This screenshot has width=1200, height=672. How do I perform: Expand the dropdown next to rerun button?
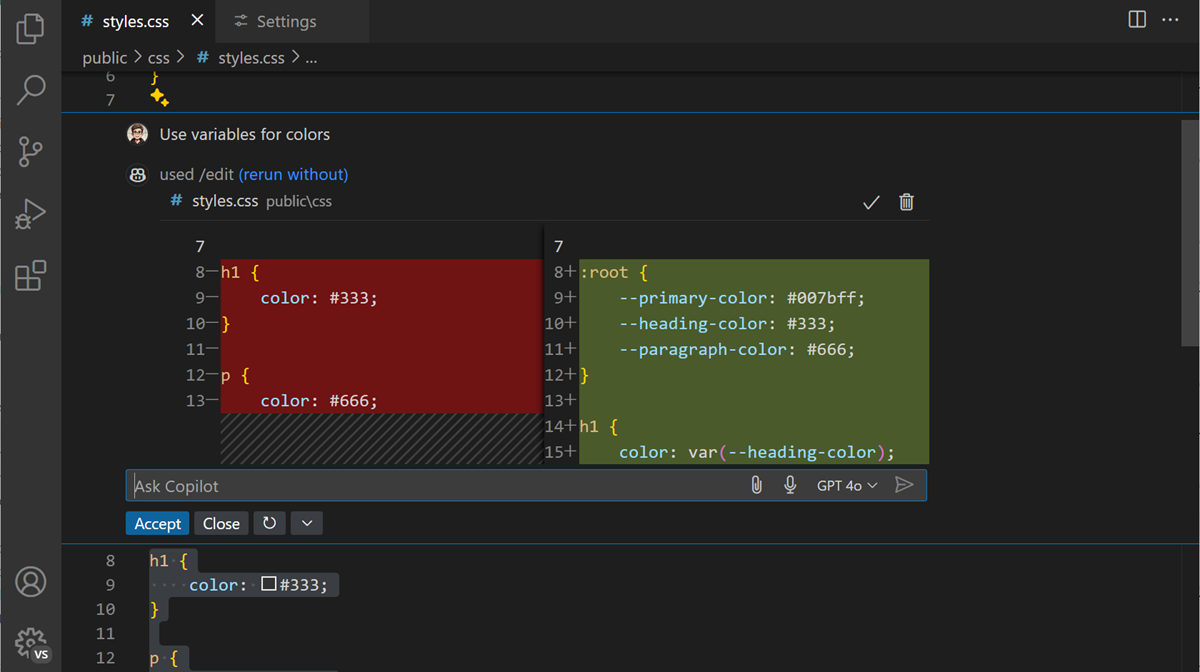(x=307, y=523)
